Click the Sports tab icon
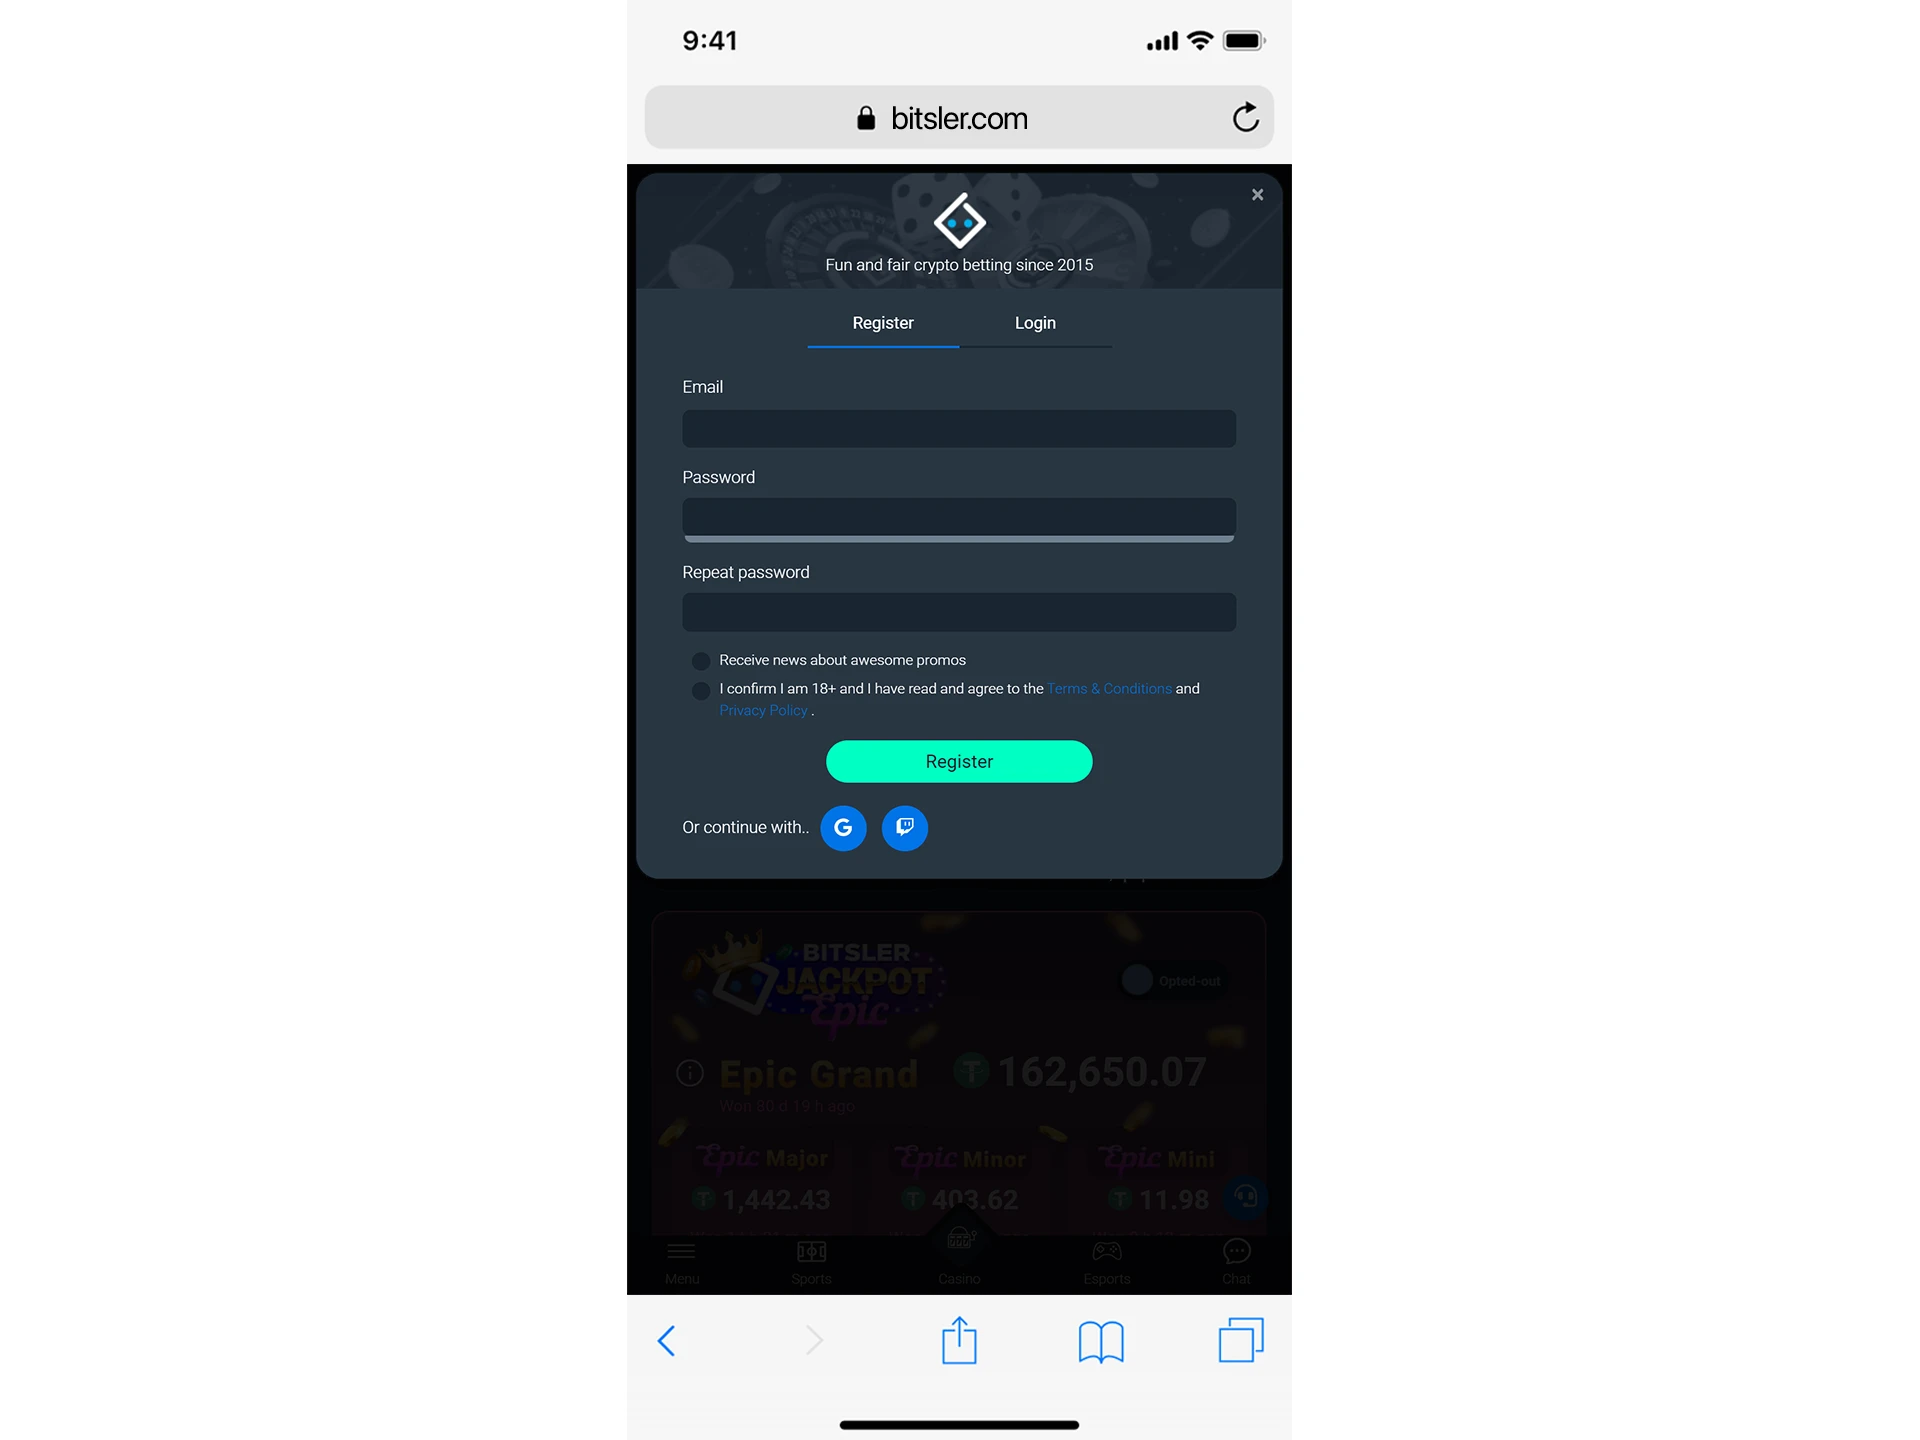 coord(812,1258)
